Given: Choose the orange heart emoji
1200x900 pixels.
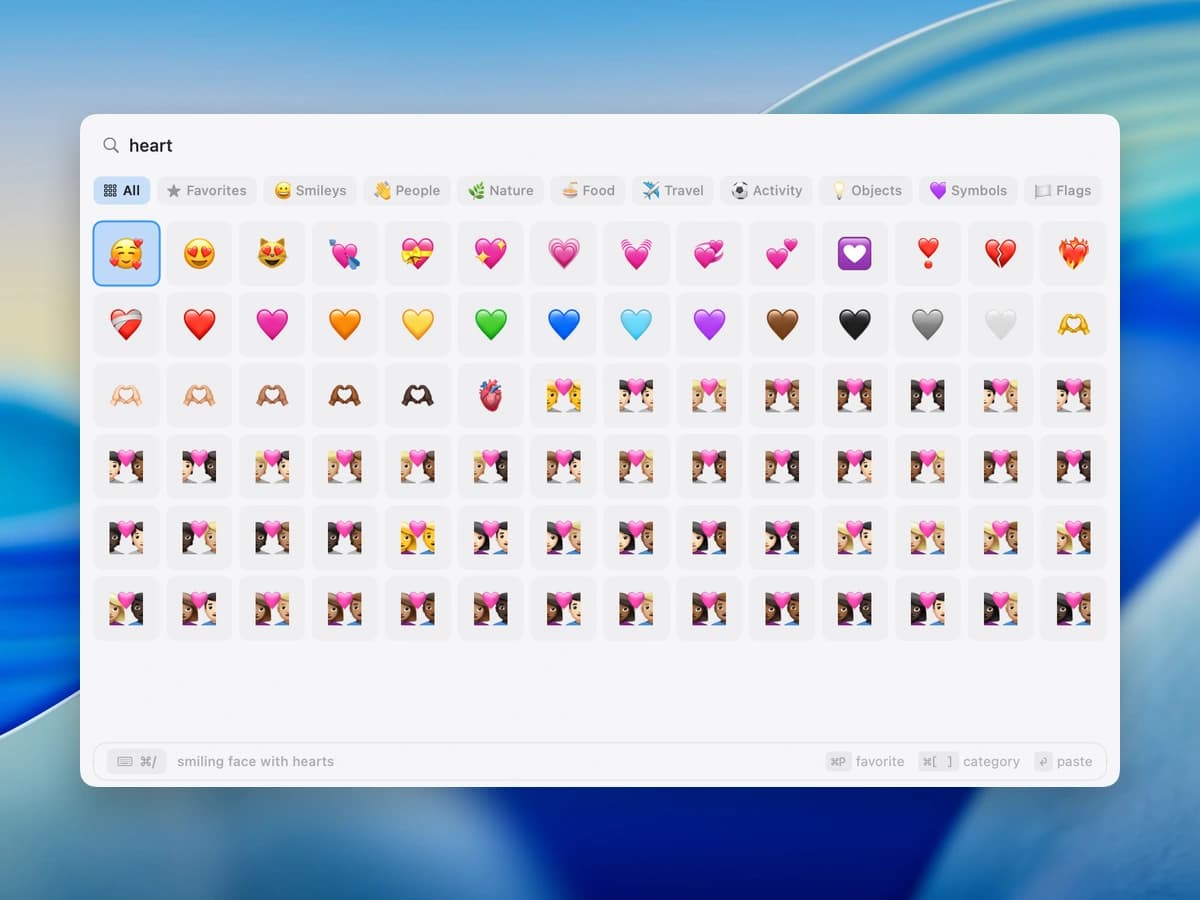Looking at the screenshot, I should click(345, 325).
